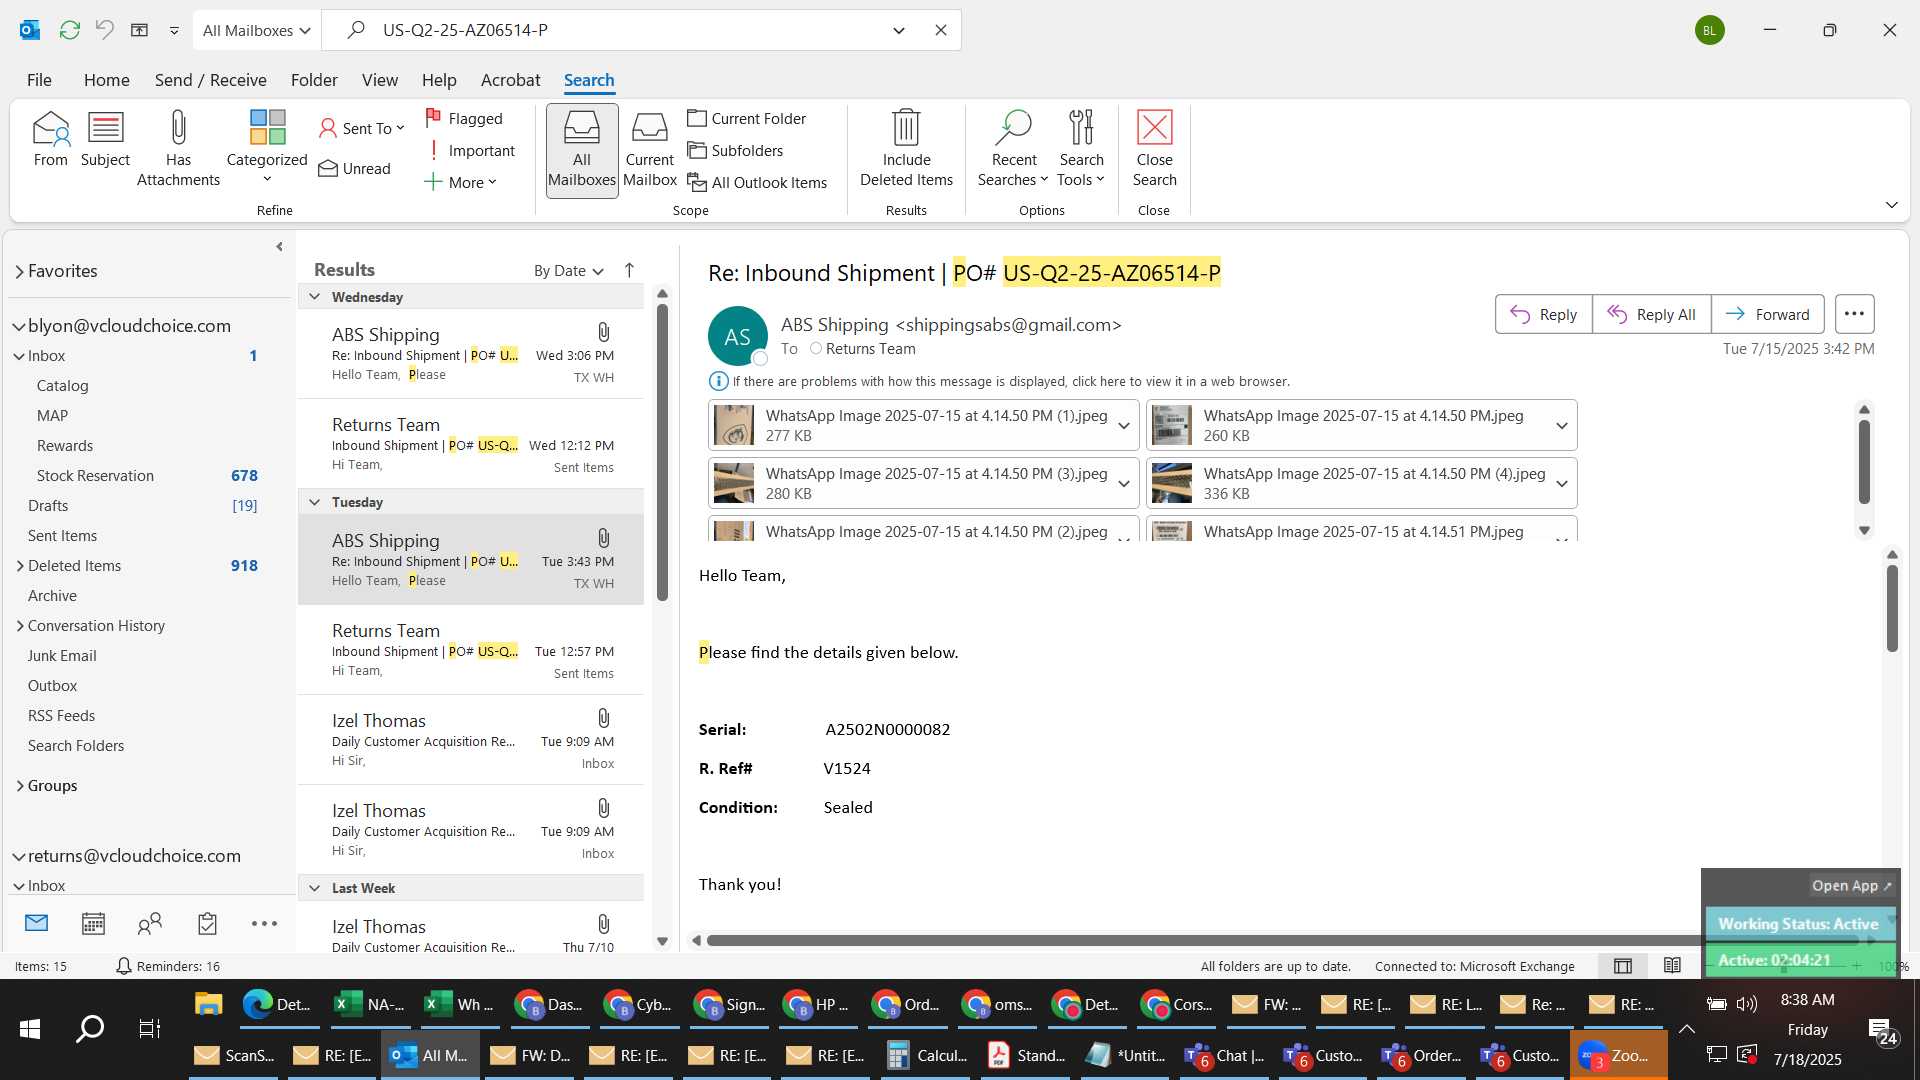Open more navigation options ellipsis

tap(264, 924)
